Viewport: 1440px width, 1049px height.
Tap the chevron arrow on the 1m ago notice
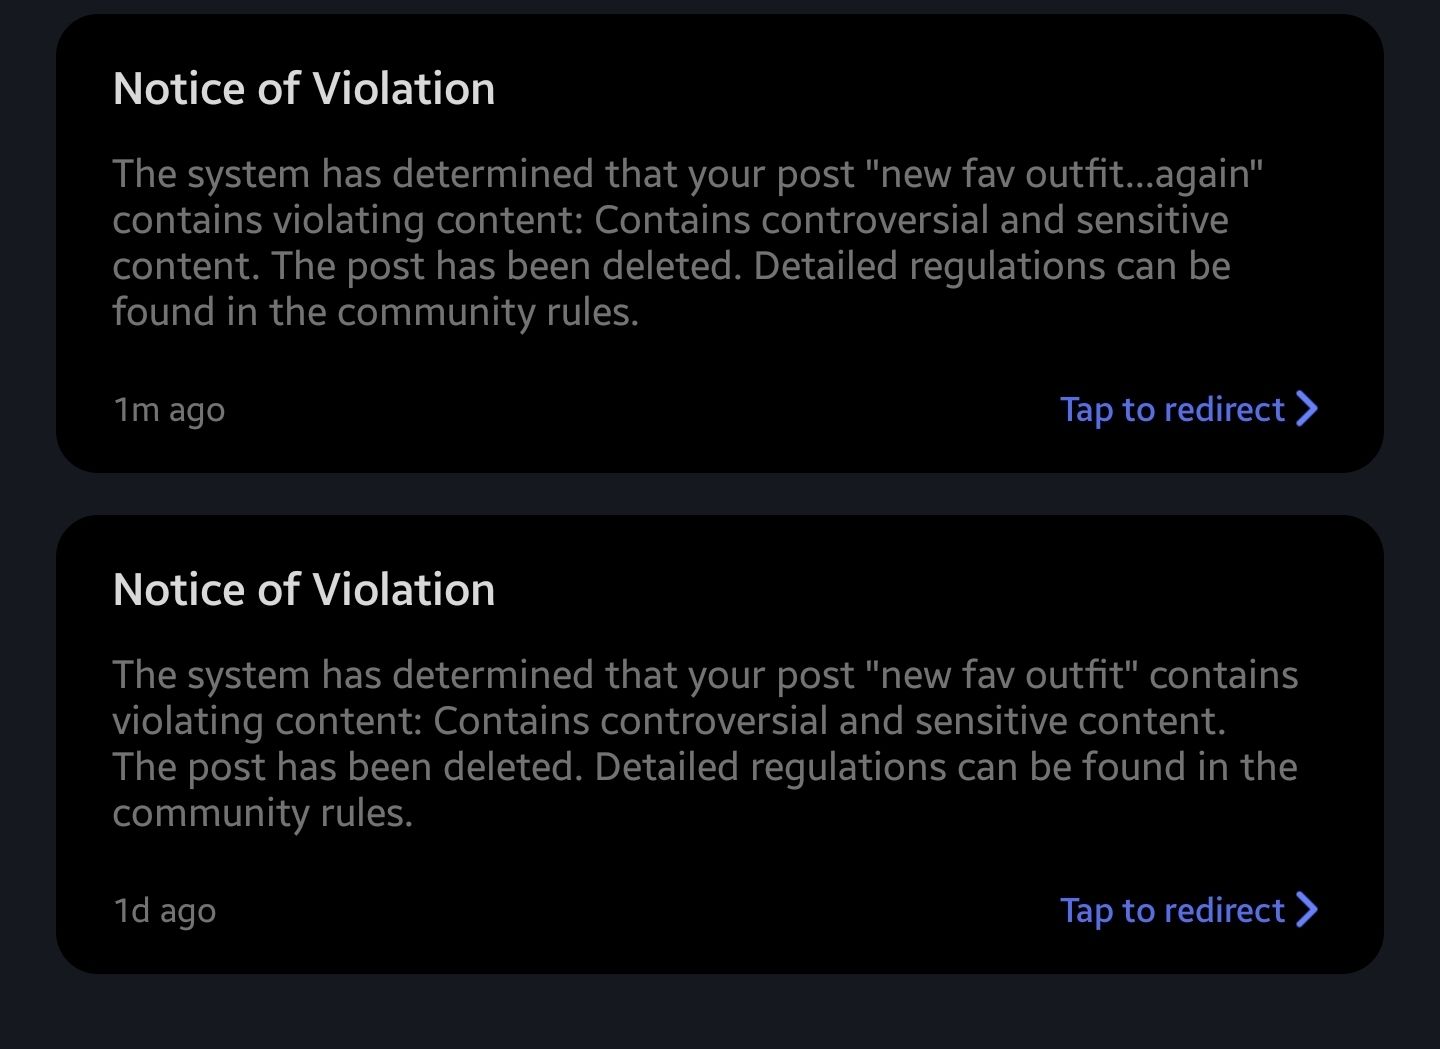point(1307,409)
